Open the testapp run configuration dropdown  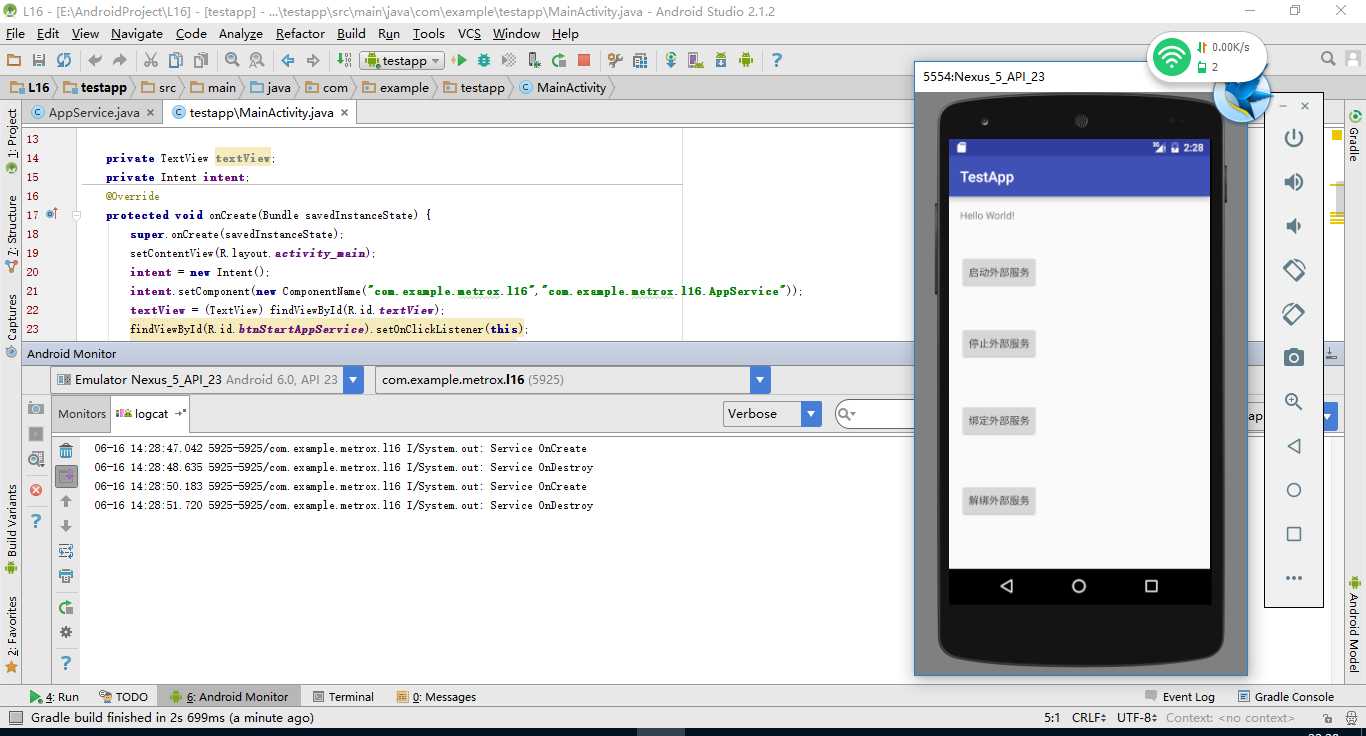point(401,60)
